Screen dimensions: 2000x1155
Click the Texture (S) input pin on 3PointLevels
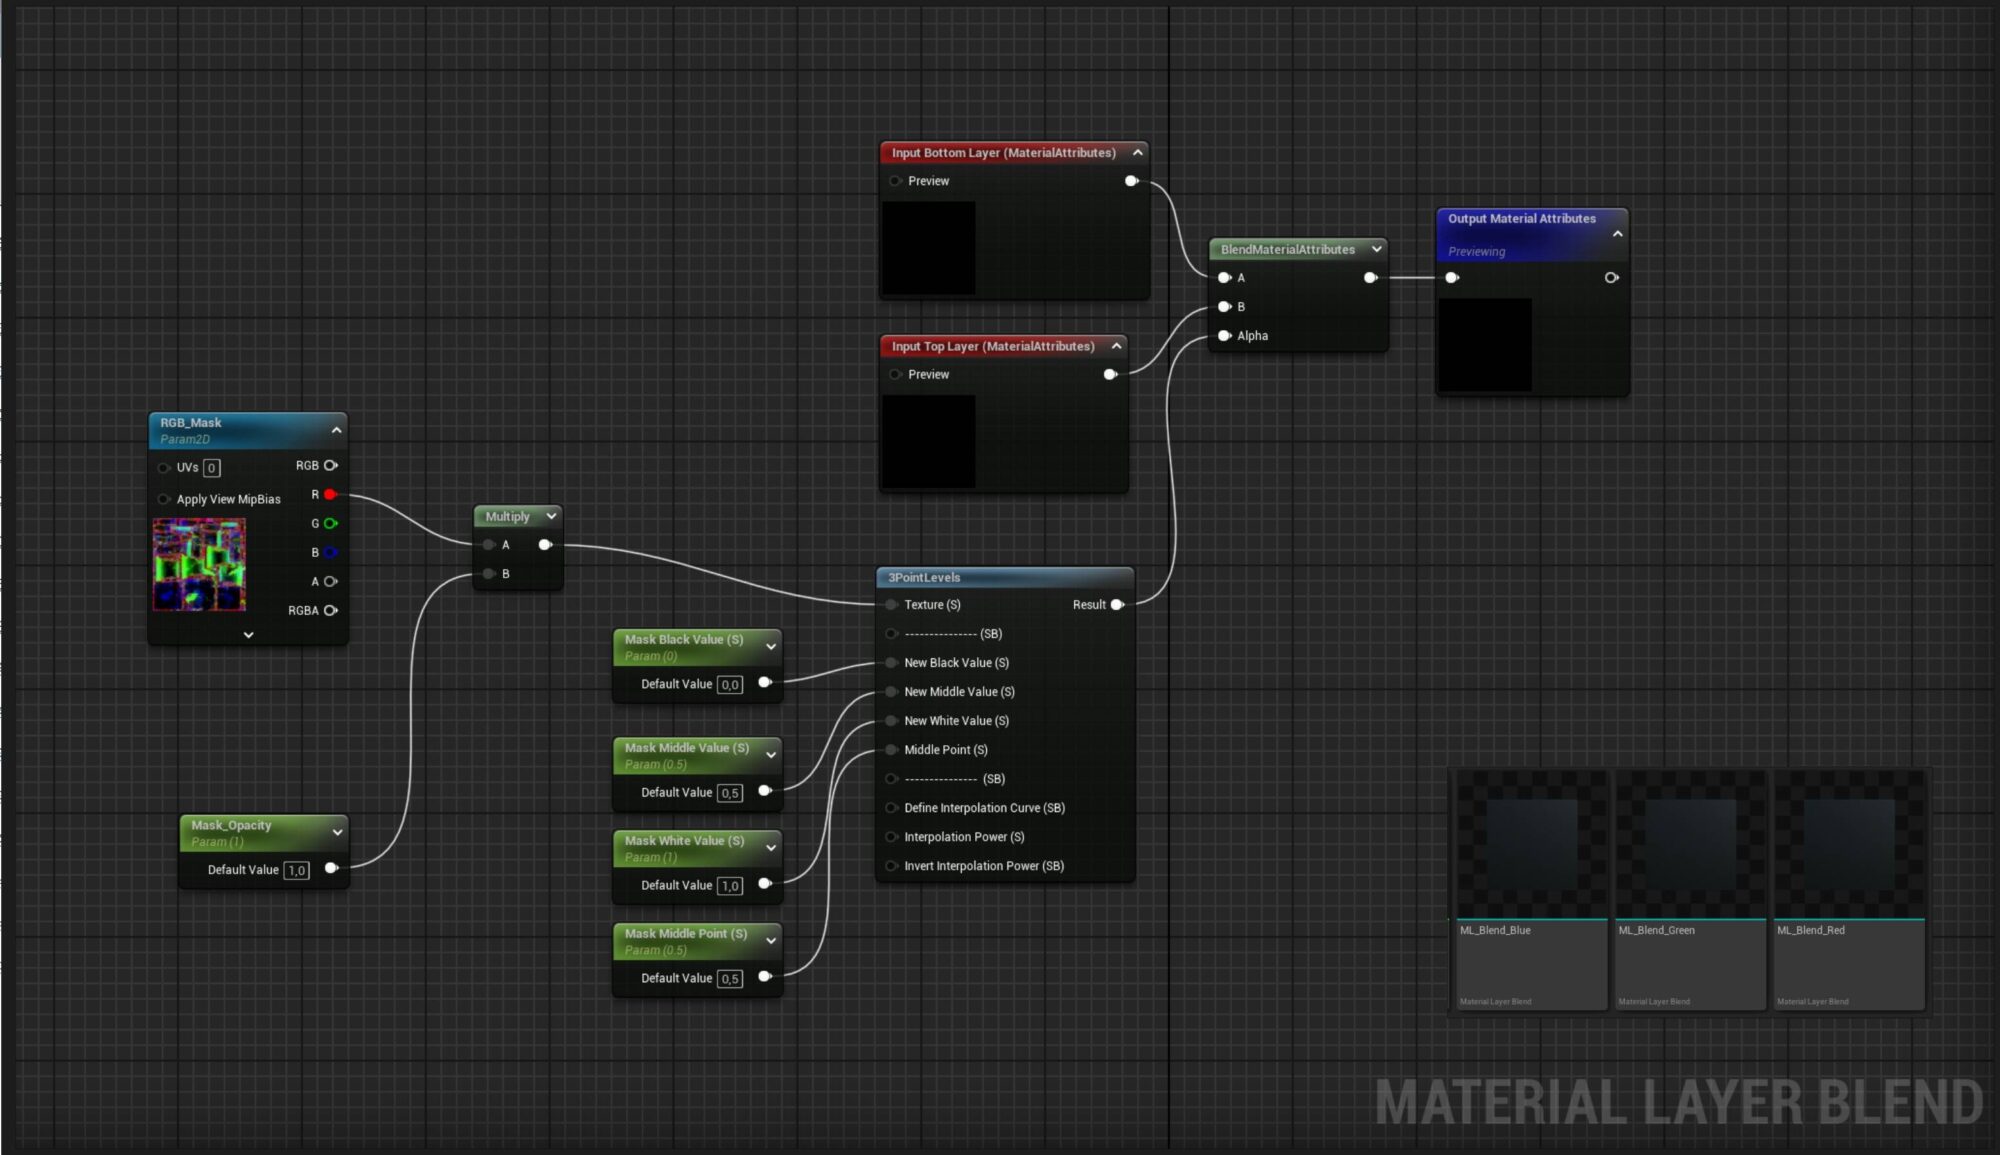point(890,604)
